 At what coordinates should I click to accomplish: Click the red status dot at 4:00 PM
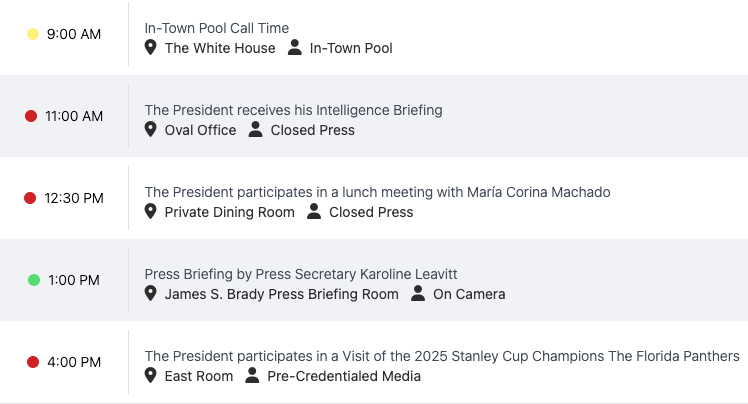[x=33, y=362]
